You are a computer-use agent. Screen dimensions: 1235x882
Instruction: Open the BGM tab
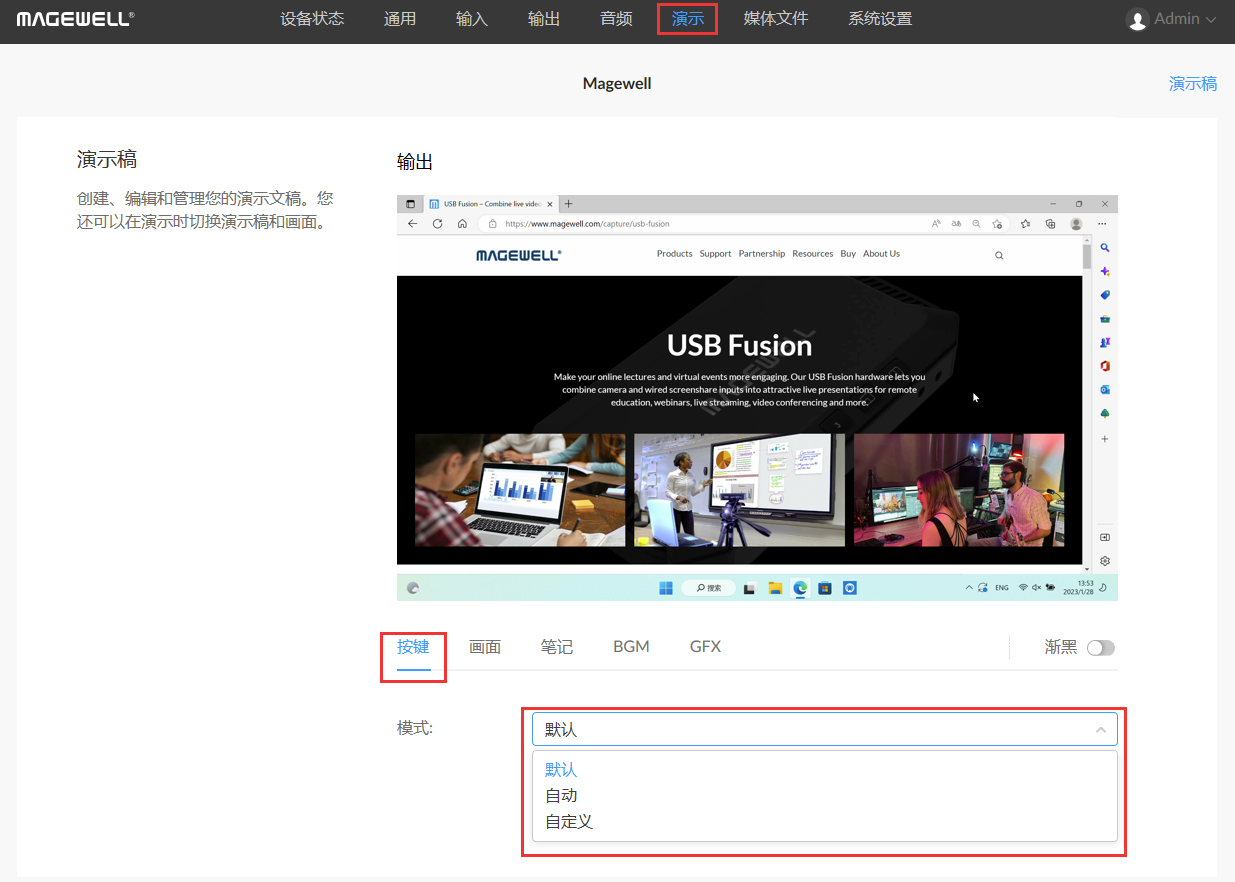pos(631,647)
